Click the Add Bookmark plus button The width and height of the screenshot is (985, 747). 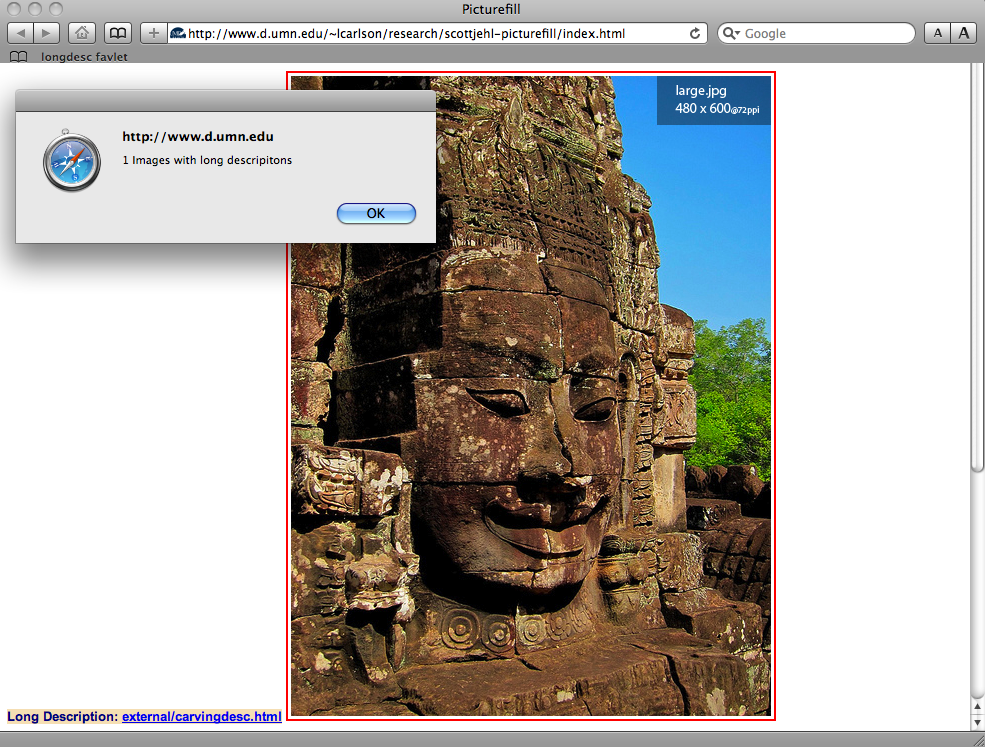pos(153,33)
